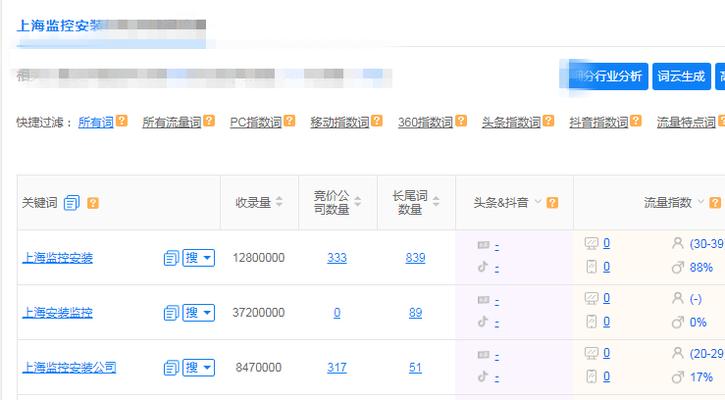Click 竞价公司数量 value 333
The image size is (725, 400).
(337, 258)
